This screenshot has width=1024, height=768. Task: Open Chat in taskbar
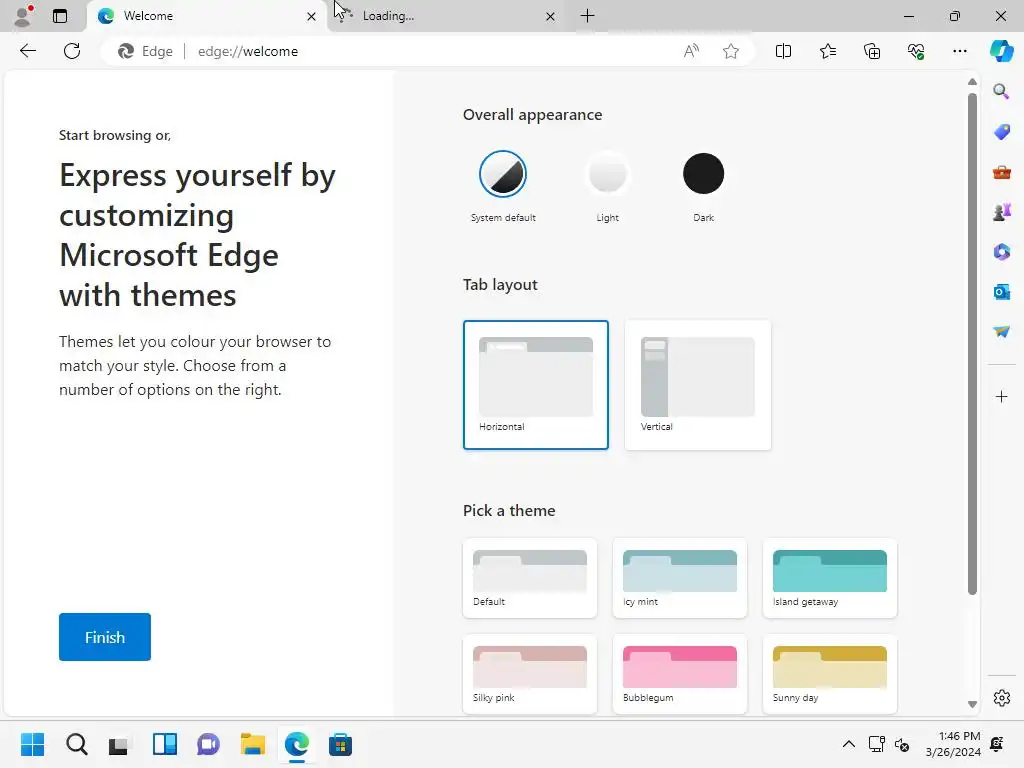click(x=208, y=744)
